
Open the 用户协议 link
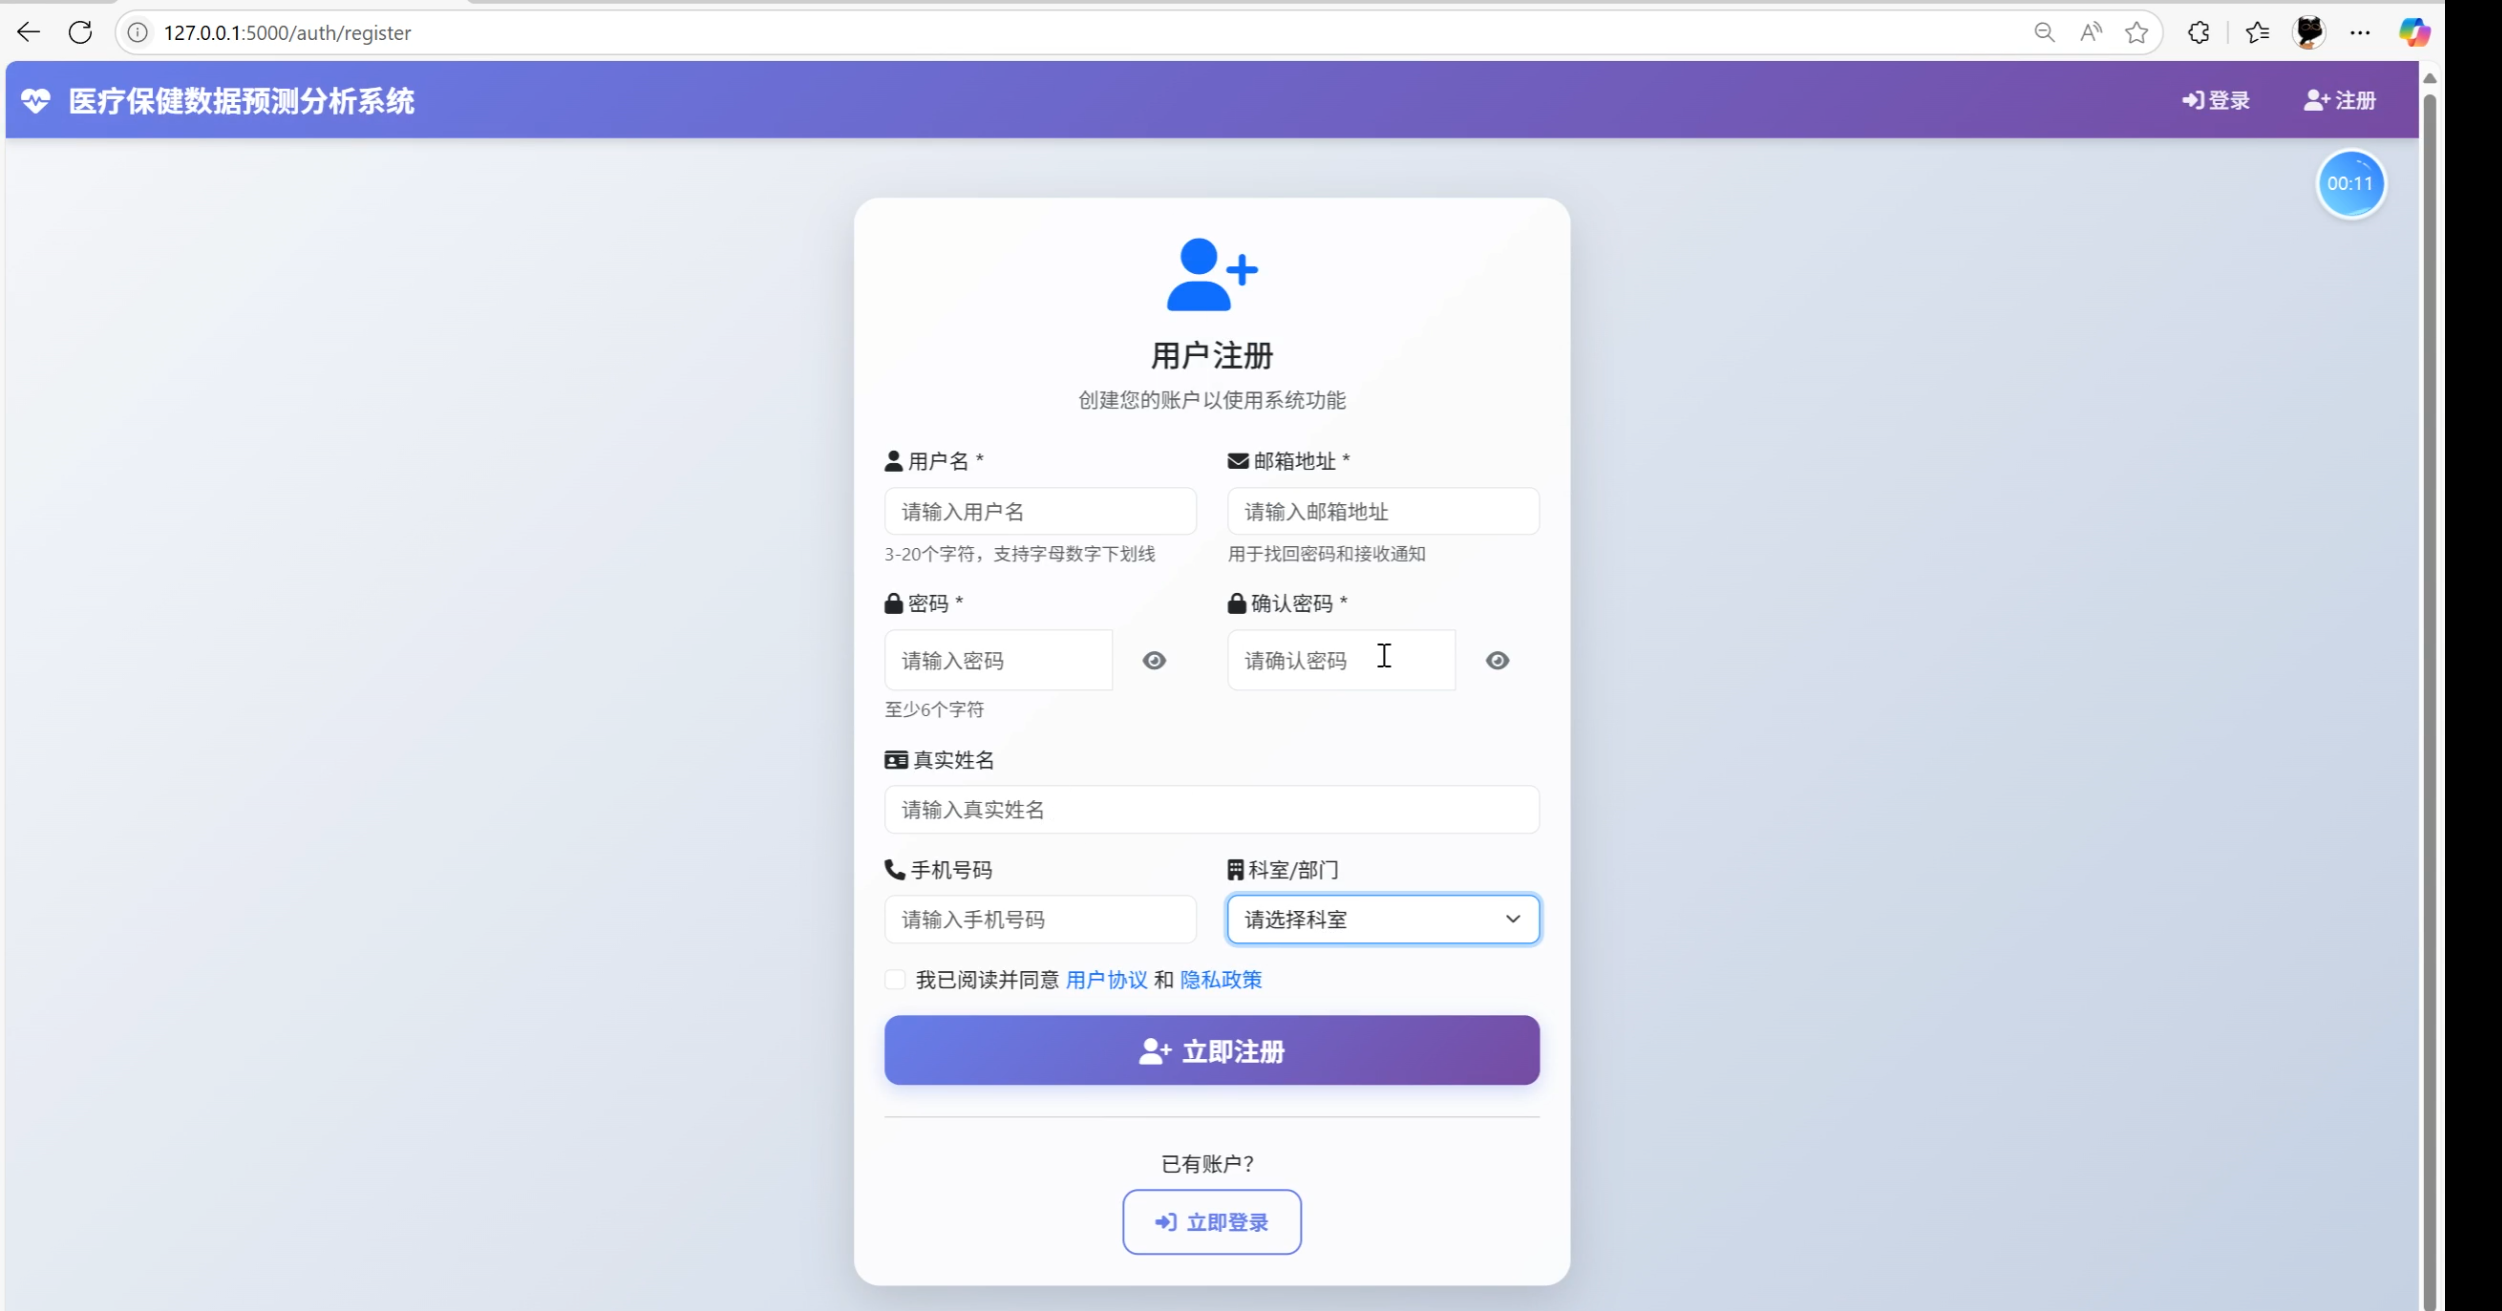pyautogui.click(x=1106, y=980)
